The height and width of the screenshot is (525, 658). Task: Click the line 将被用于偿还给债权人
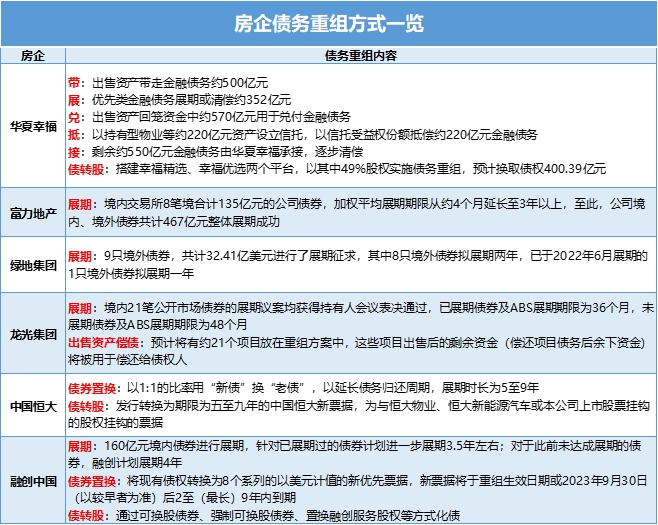coord(128,360)
